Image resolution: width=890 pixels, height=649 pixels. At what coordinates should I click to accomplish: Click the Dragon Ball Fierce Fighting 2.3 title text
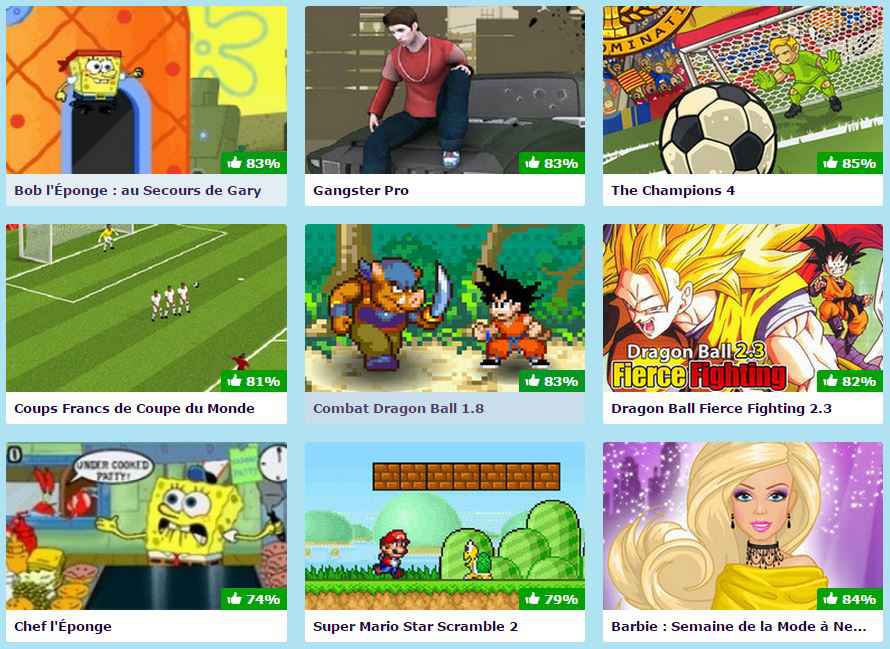point(721,409)
